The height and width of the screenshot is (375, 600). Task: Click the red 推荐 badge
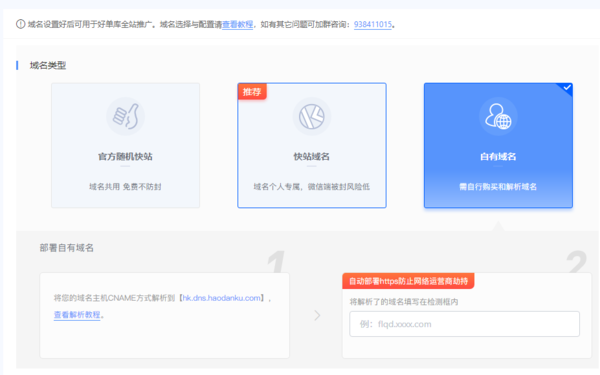pos(252,92)
